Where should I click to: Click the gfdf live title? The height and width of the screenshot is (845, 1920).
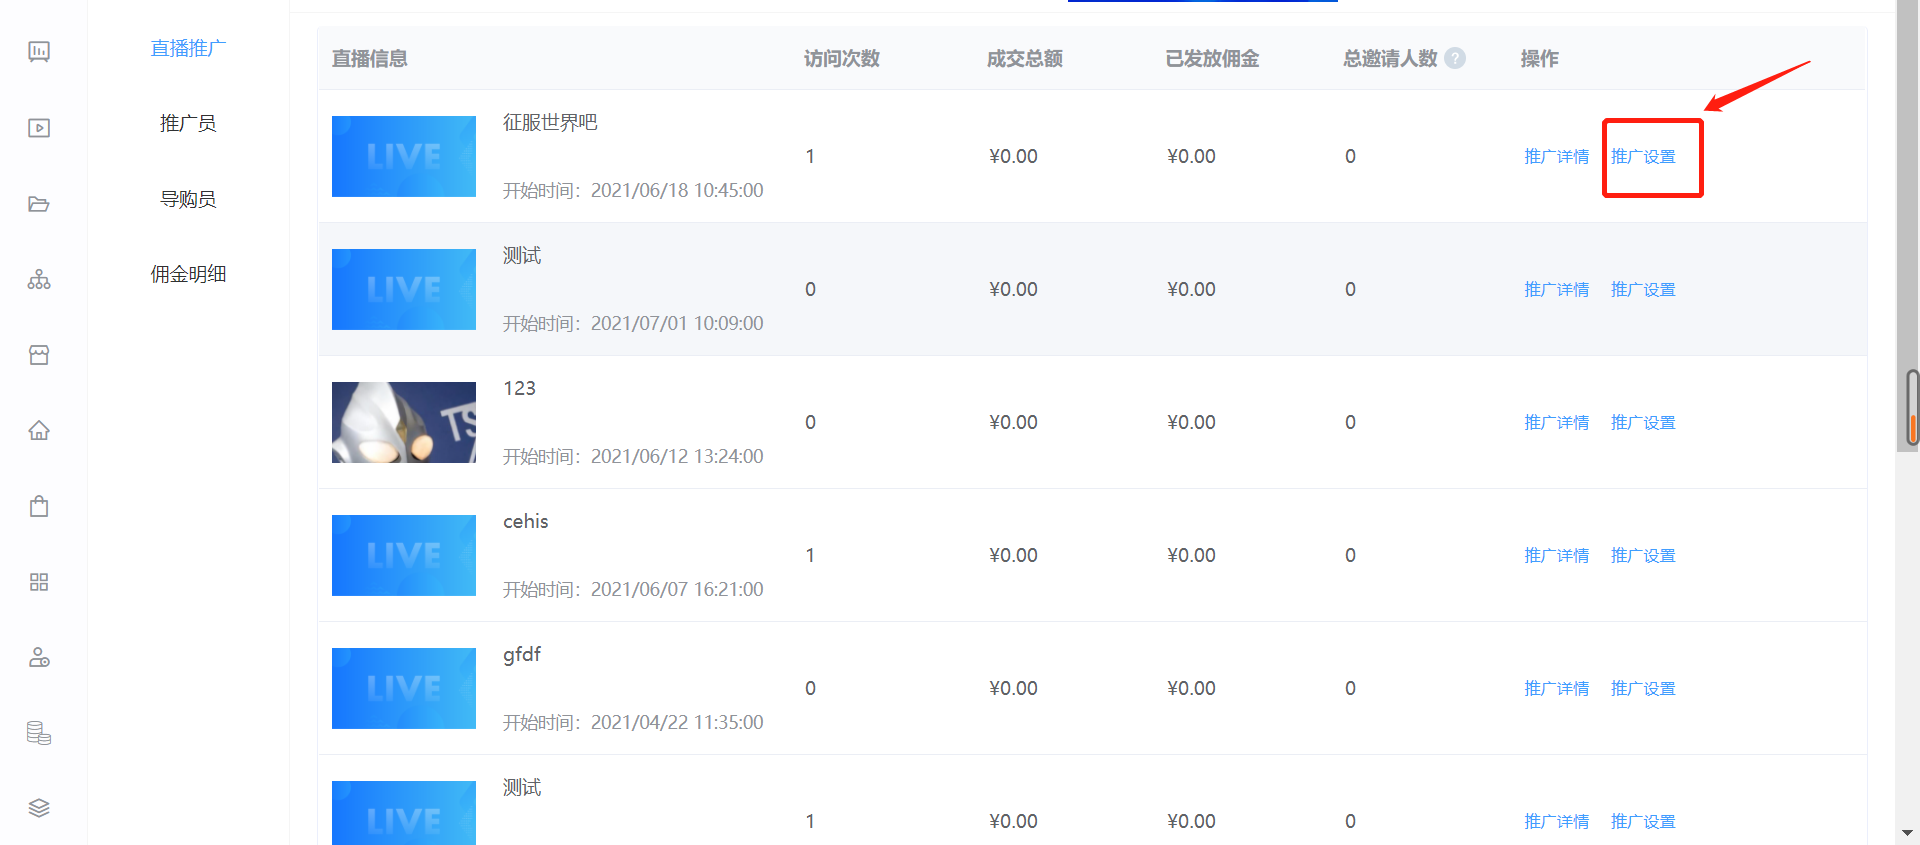tap(522, 654)
